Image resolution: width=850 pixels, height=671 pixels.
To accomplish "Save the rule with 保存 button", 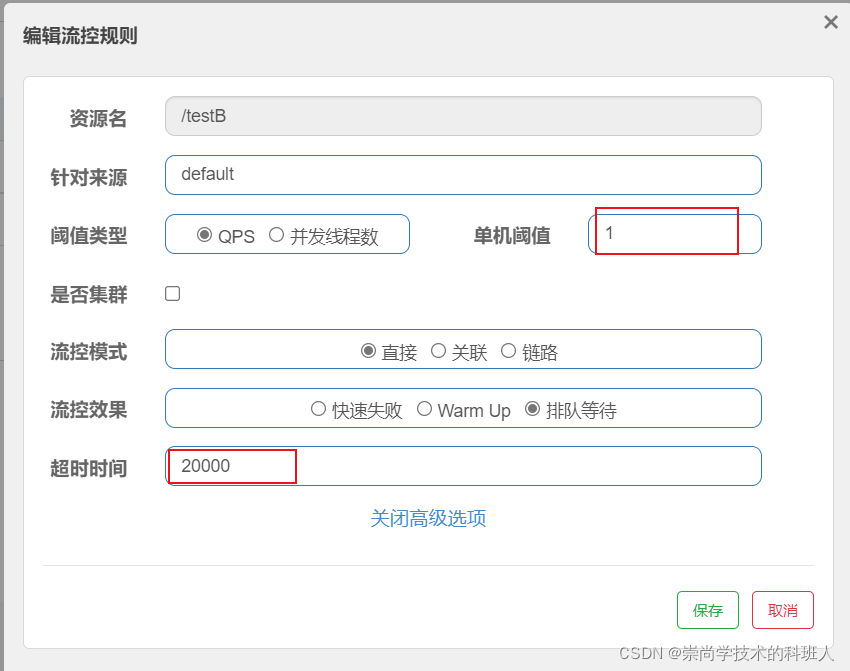I will (707, 610).
